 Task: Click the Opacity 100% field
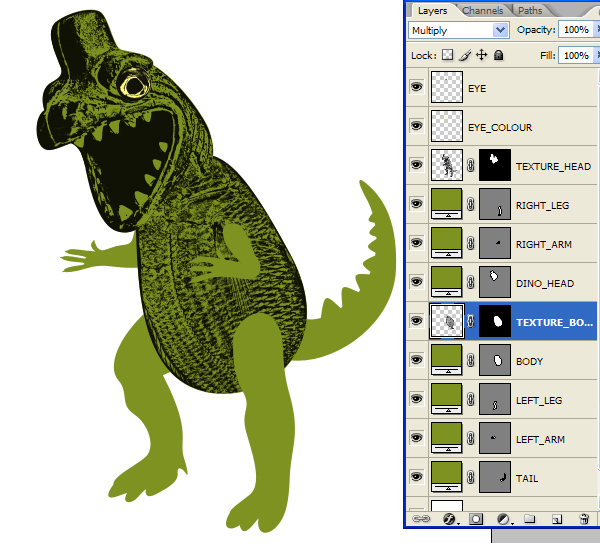576,29
